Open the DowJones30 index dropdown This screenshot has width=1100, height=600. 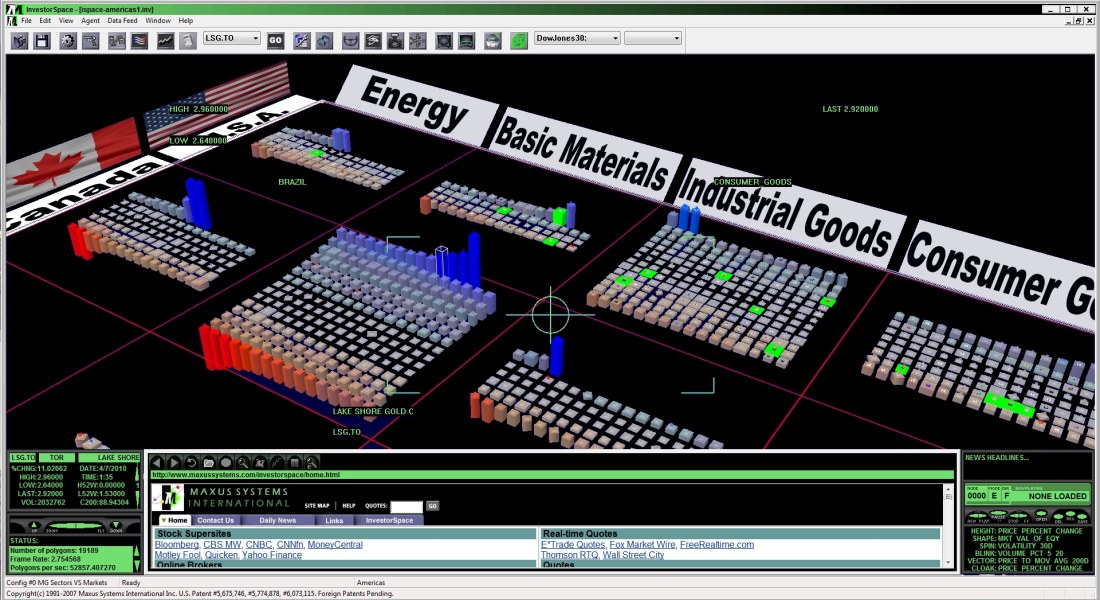pos(615,39)
